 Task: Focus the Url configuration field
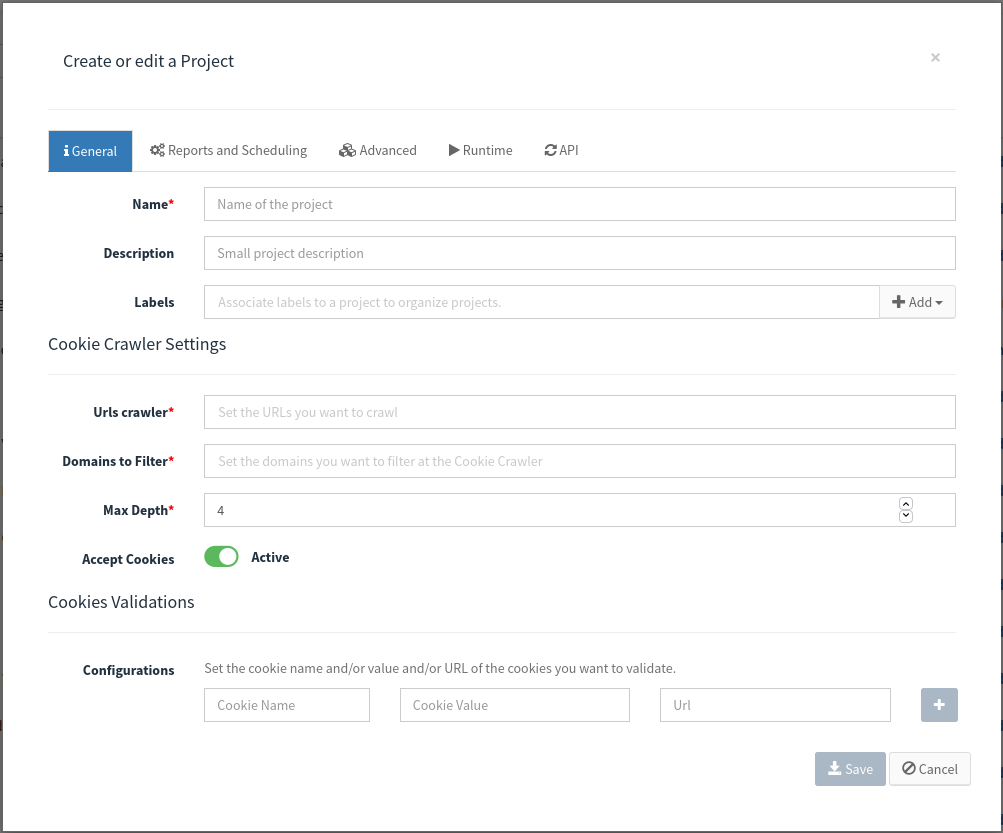click(775, 705)
